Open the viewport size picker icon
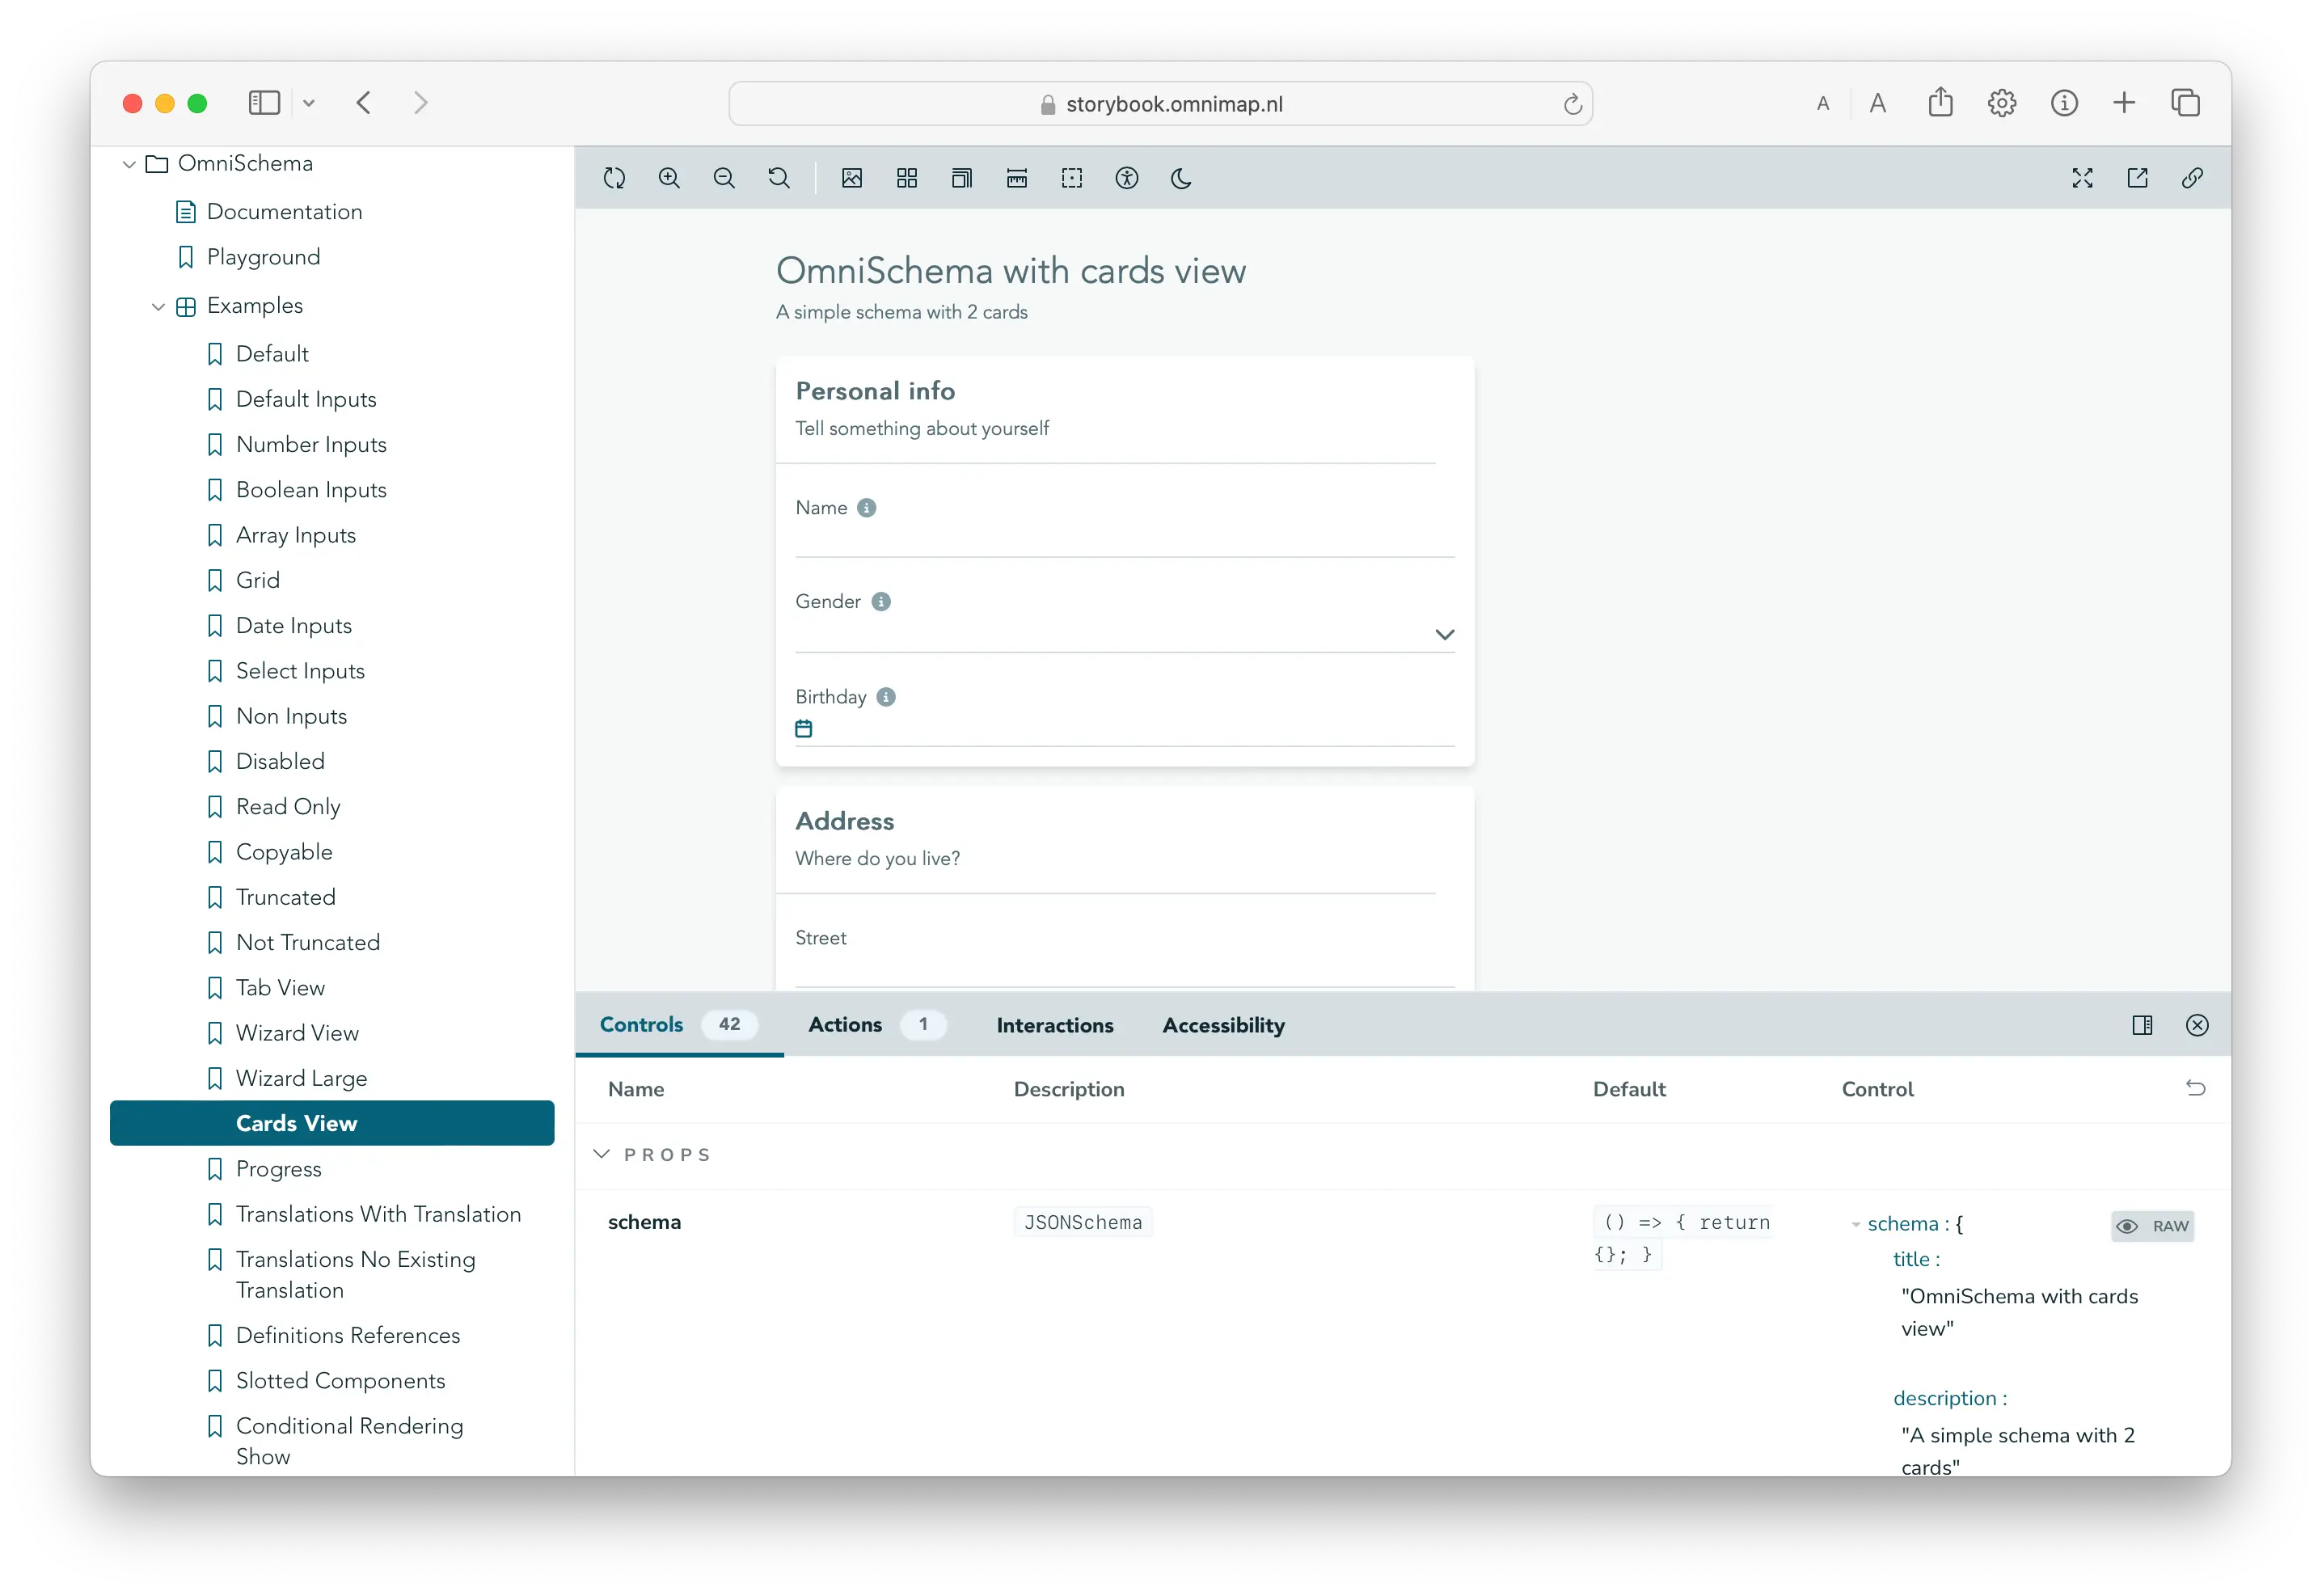Viewport: 2322px width, 1596px height. point(962,178)
